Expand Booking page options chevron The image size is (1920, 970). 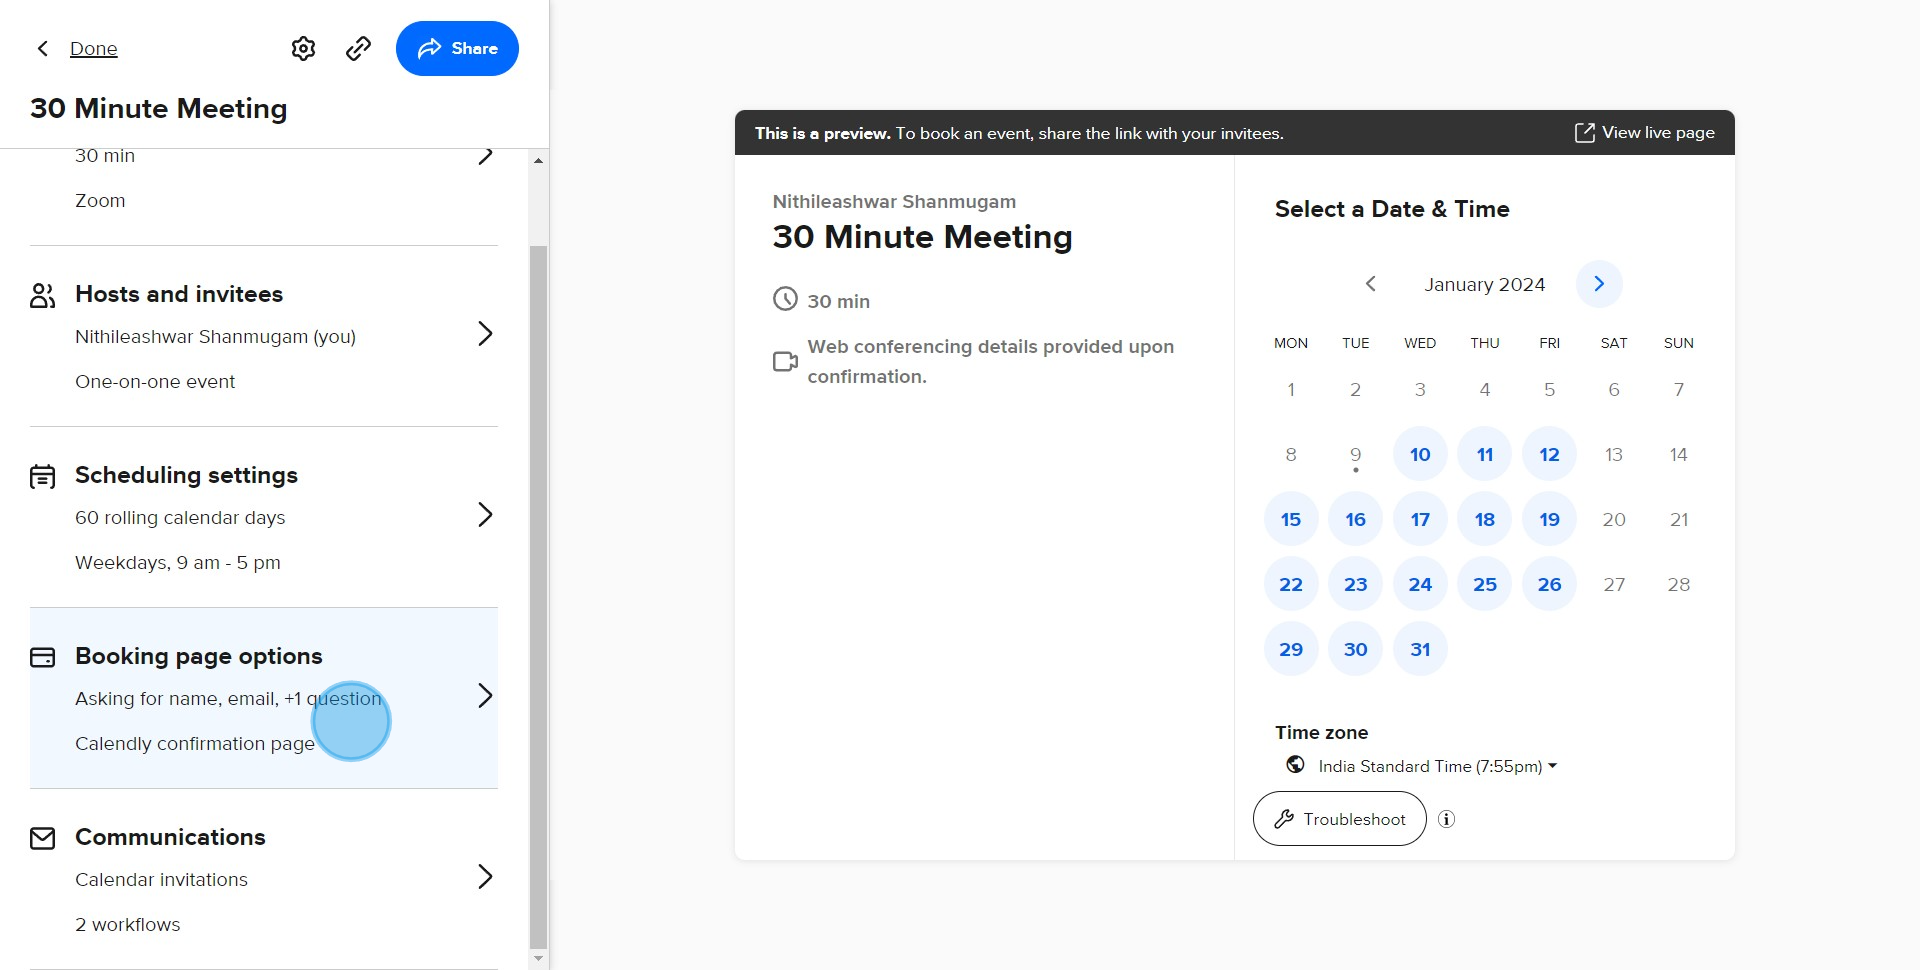(485, 695)
